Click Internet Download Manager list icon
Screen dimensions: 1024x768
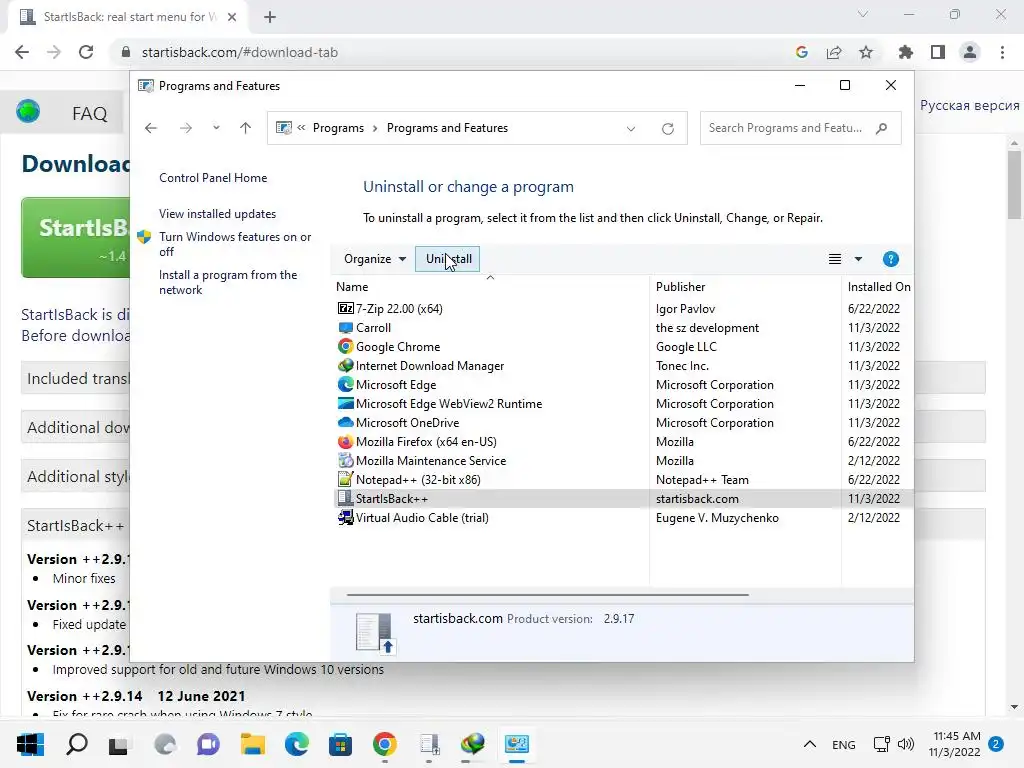(345, 365)
